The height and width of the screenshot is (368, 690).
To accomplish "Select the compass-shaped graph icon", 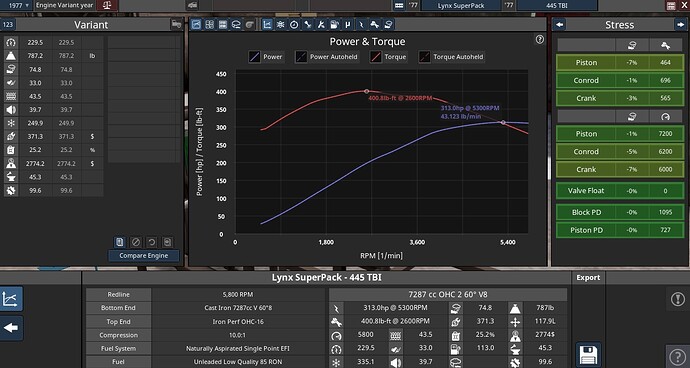I will [x=321, y=25].
